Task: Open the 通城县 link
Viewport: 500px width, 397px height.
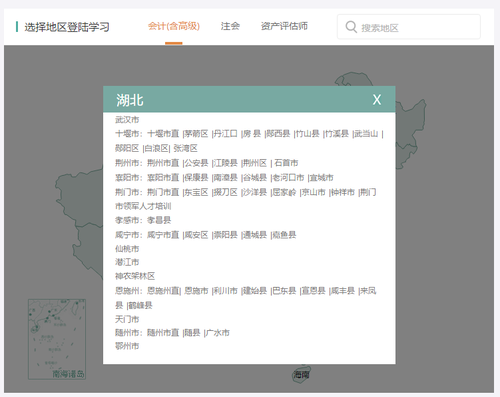Action: 255,235
